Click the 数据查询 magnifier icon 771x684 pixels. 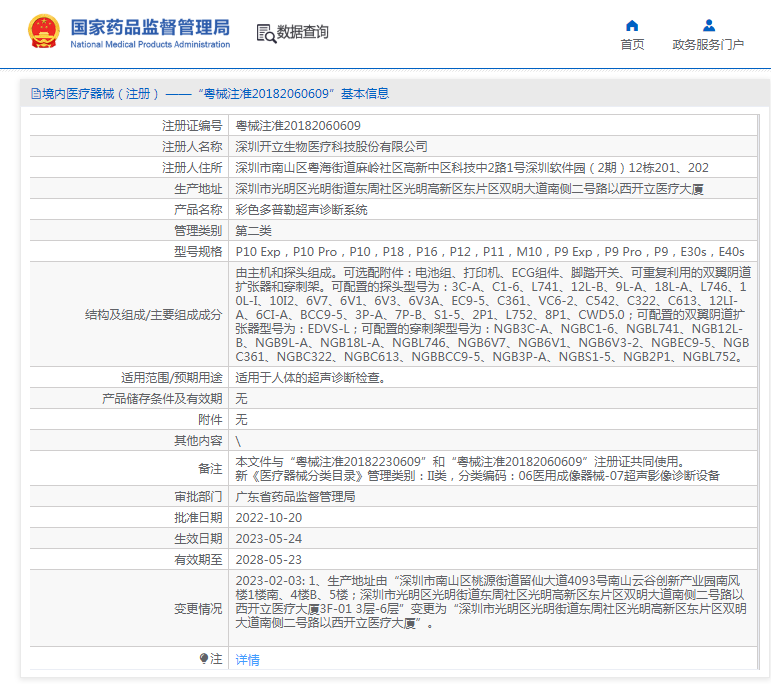coord(265,33)
